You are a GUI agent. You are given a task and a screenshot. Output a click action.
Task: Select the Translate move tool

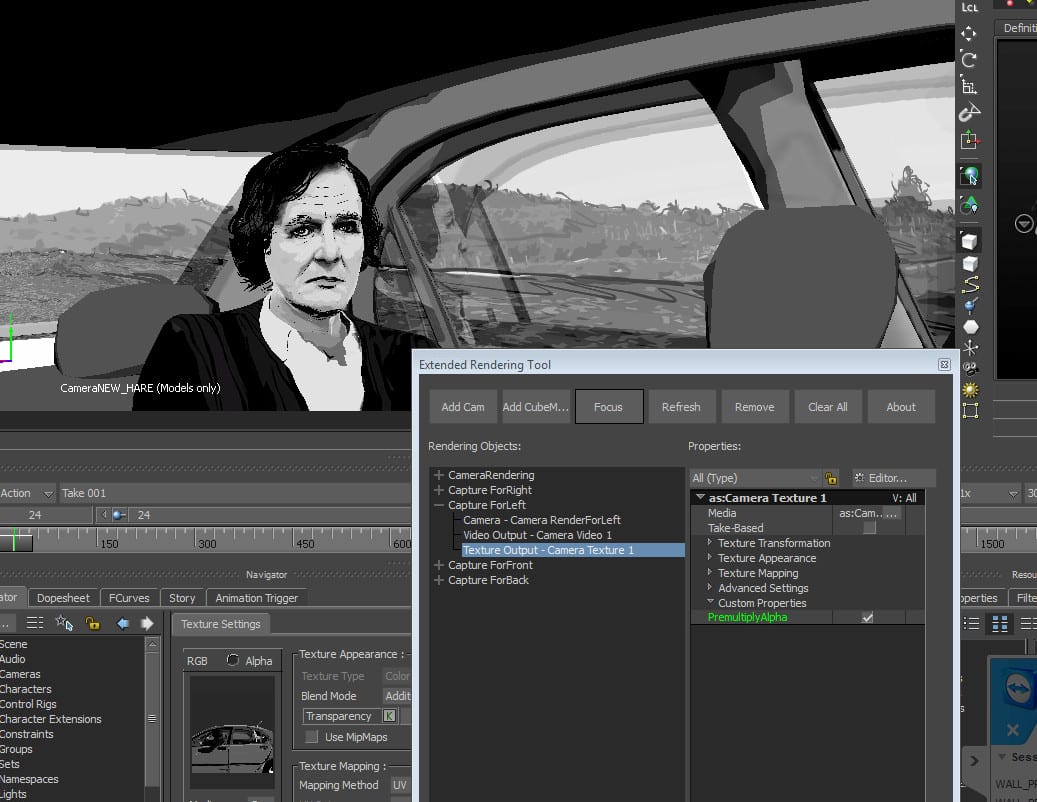[968, 34]
